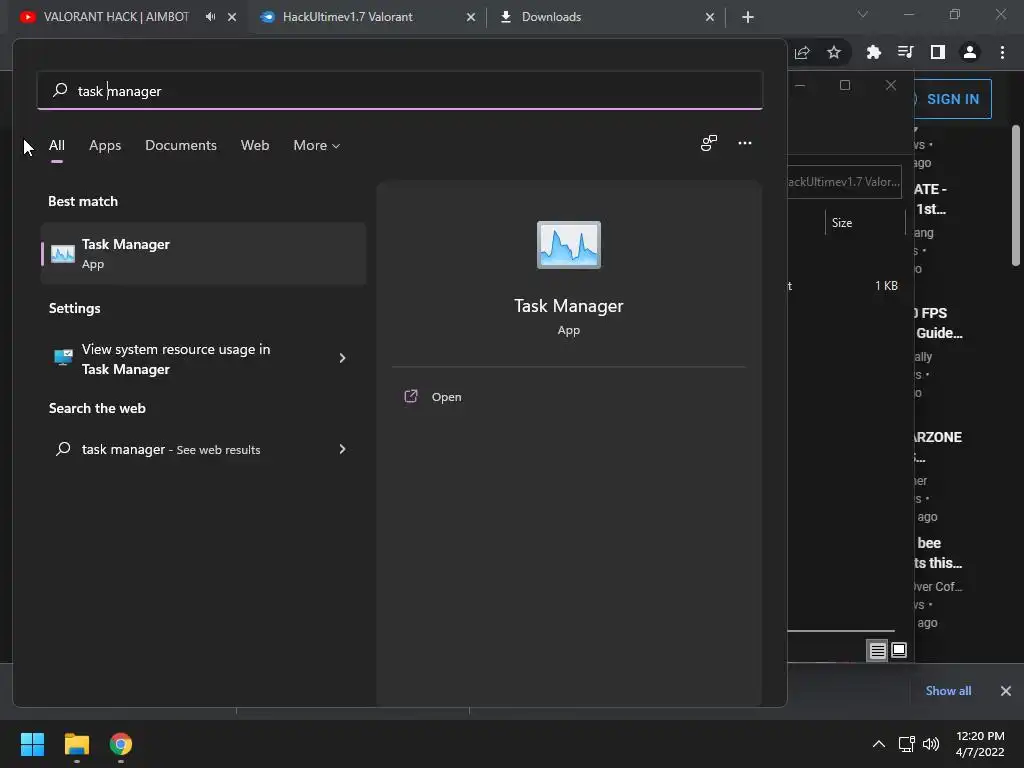Open a new Chrome tab
The image size is (1024, 768).
click(x=748, y=17)
